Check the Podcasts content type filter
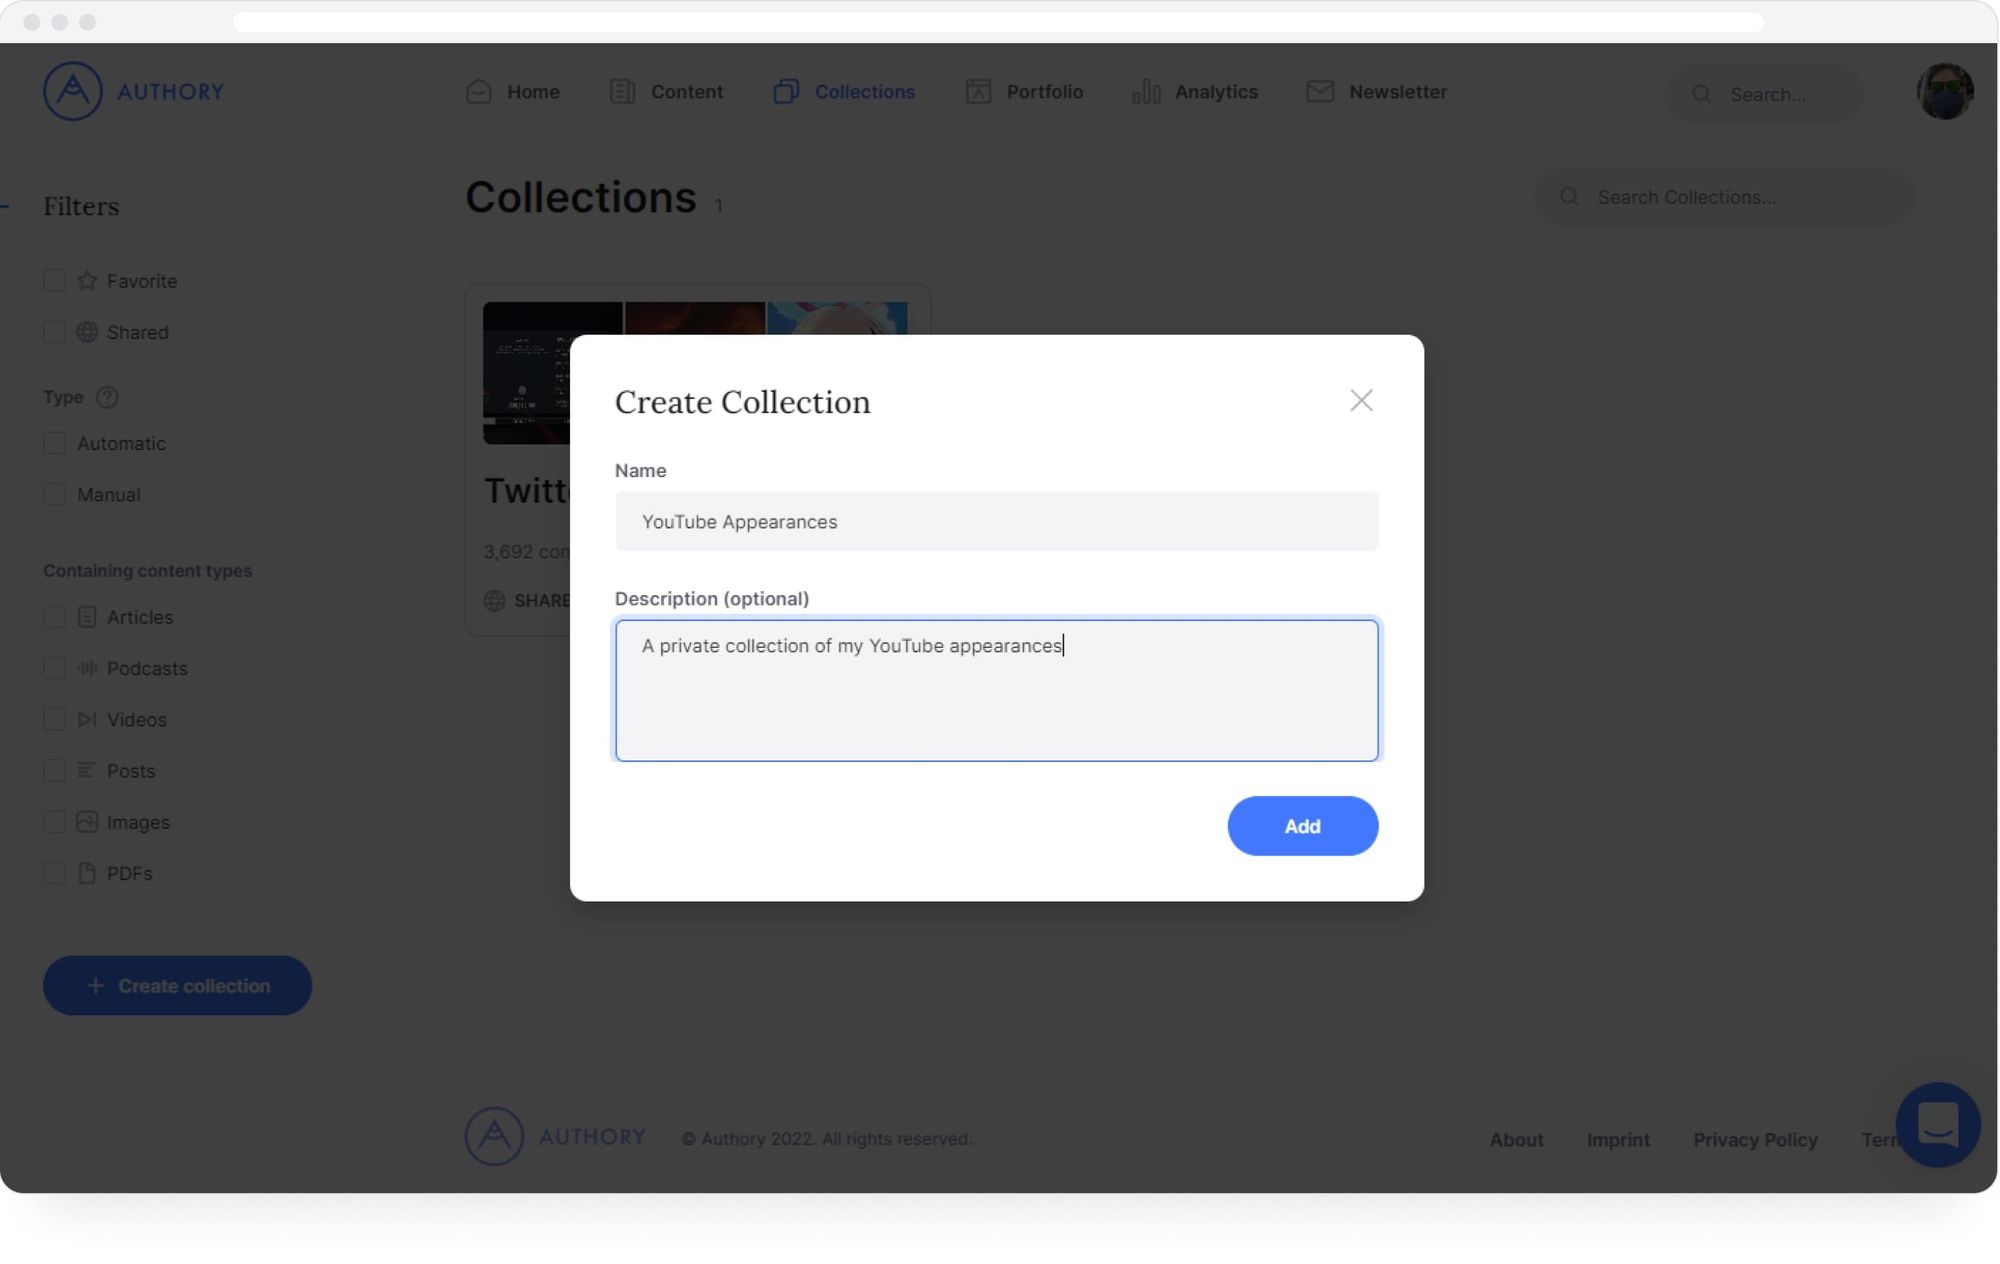The image size is (2000, 1264). (x=55, y=668)
